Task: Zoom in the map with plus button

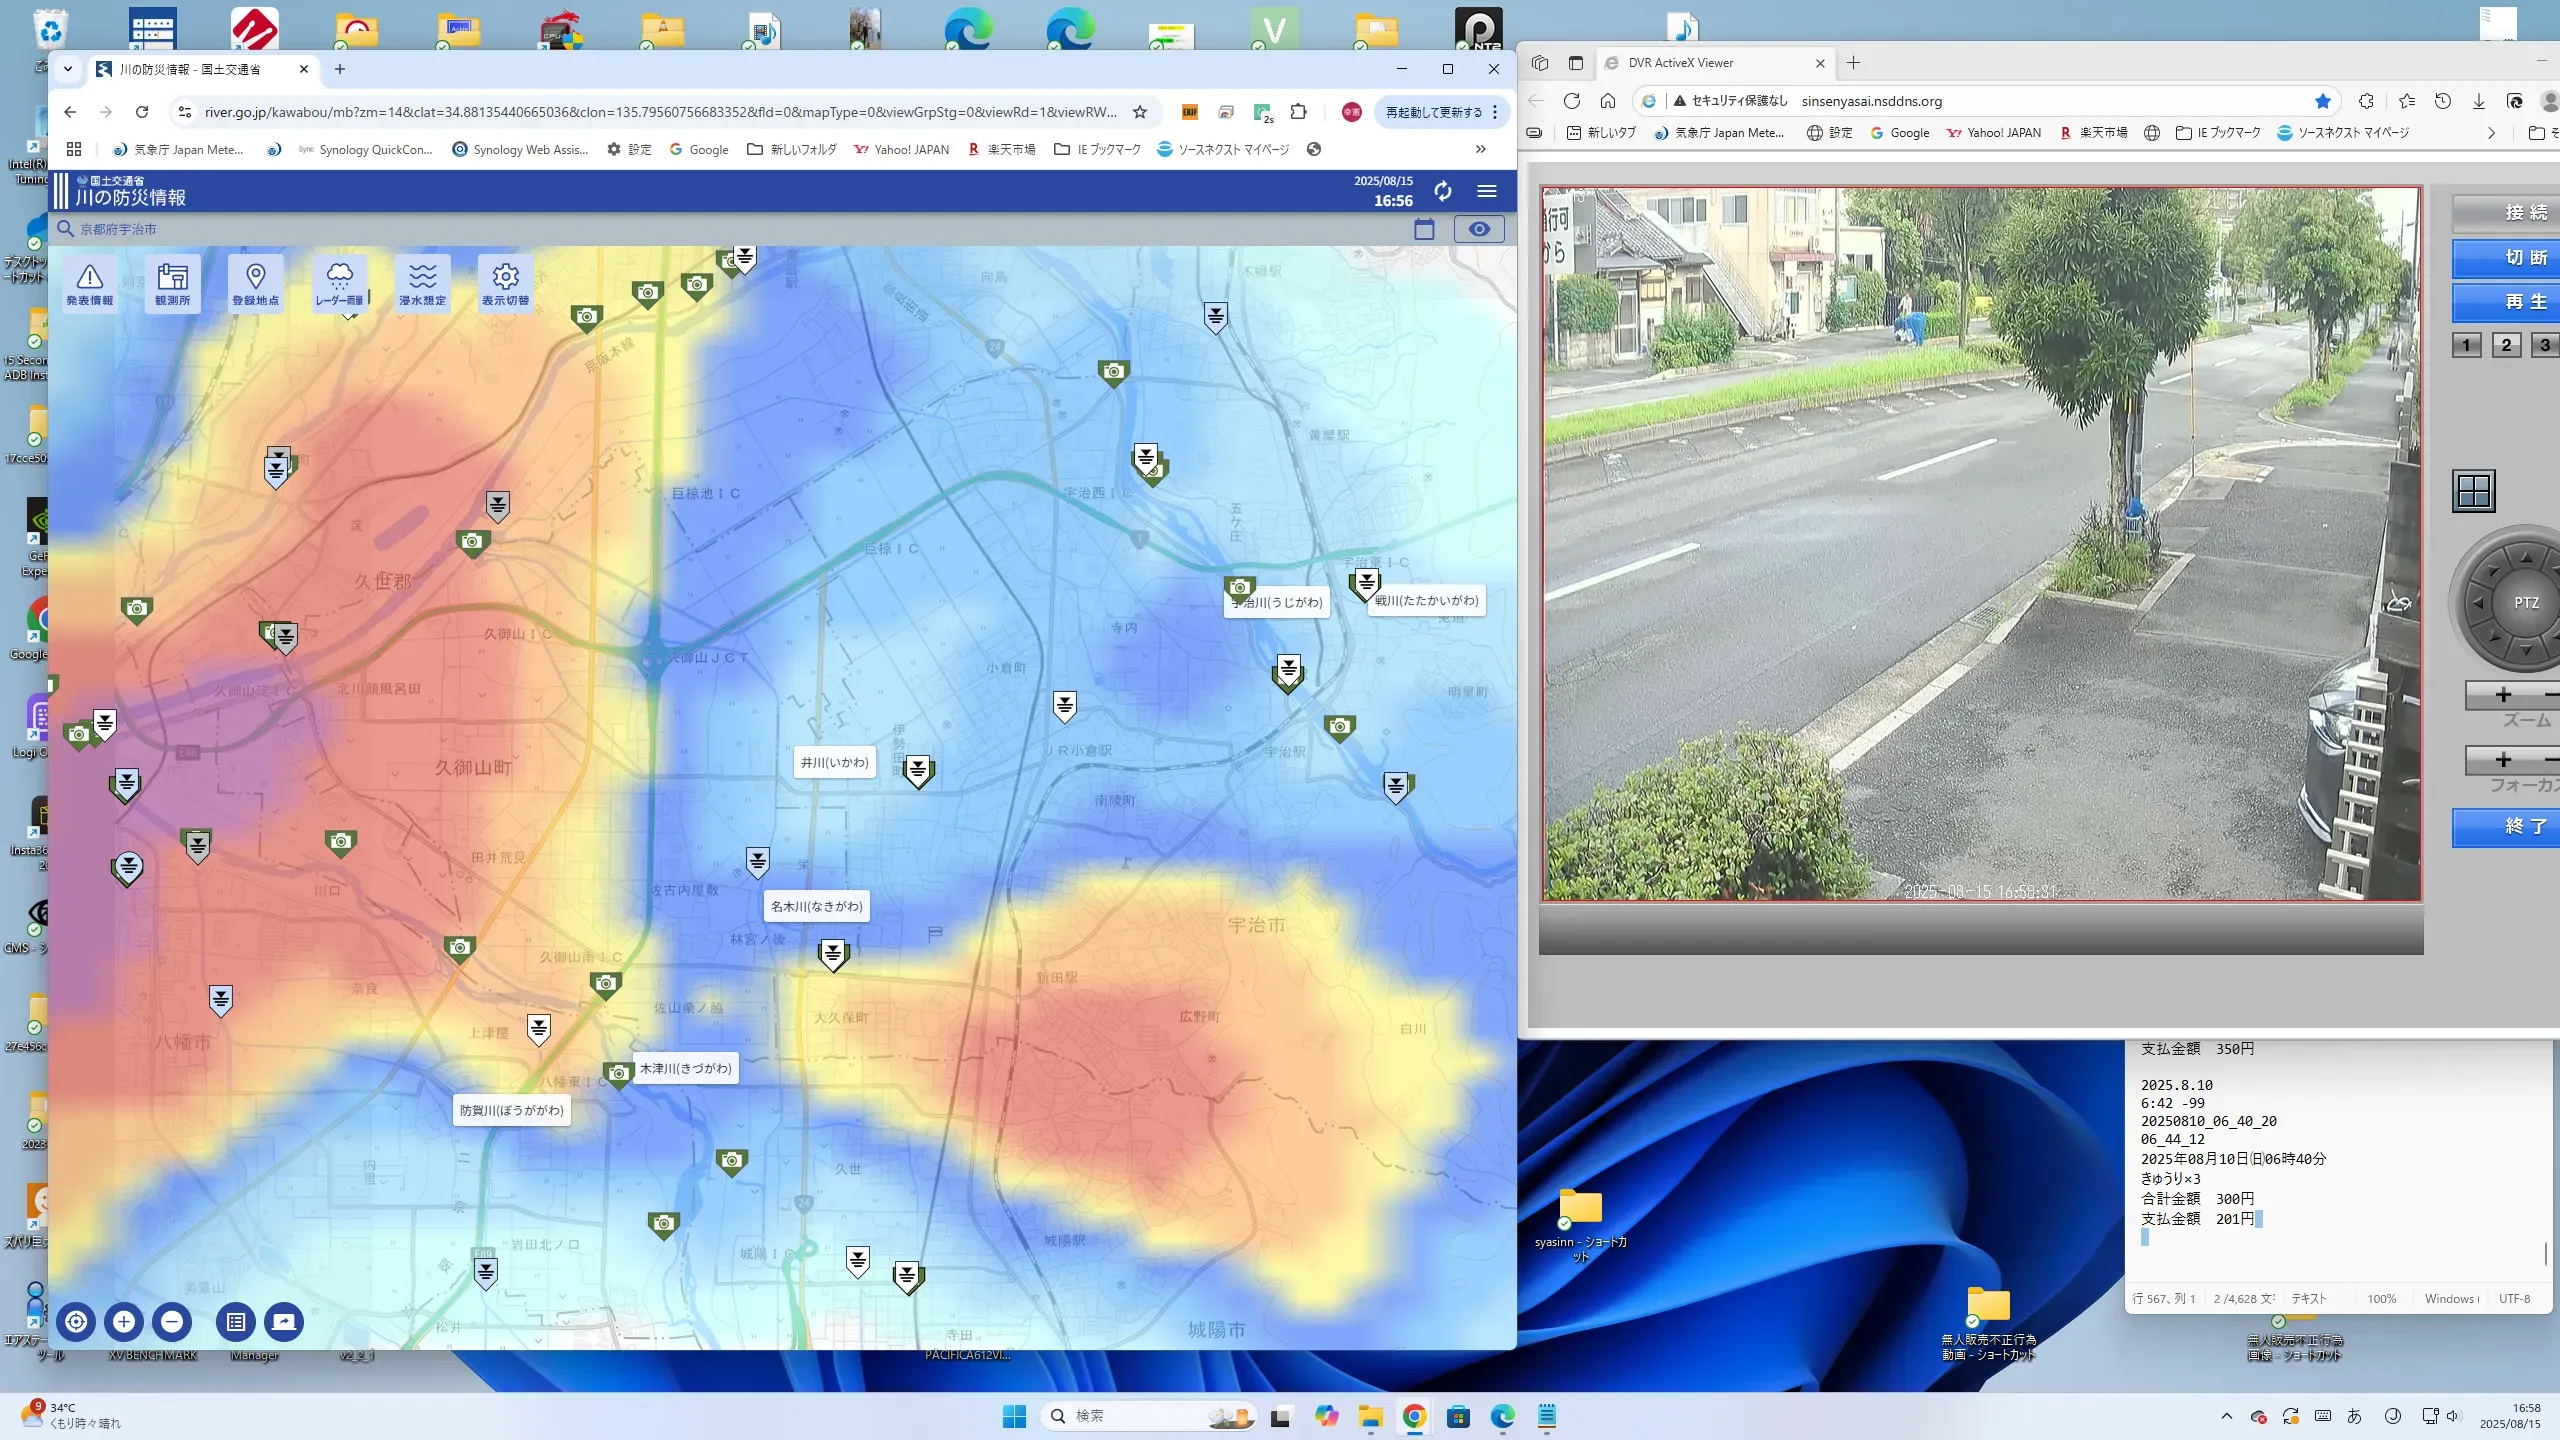Action: (124, 1322)
